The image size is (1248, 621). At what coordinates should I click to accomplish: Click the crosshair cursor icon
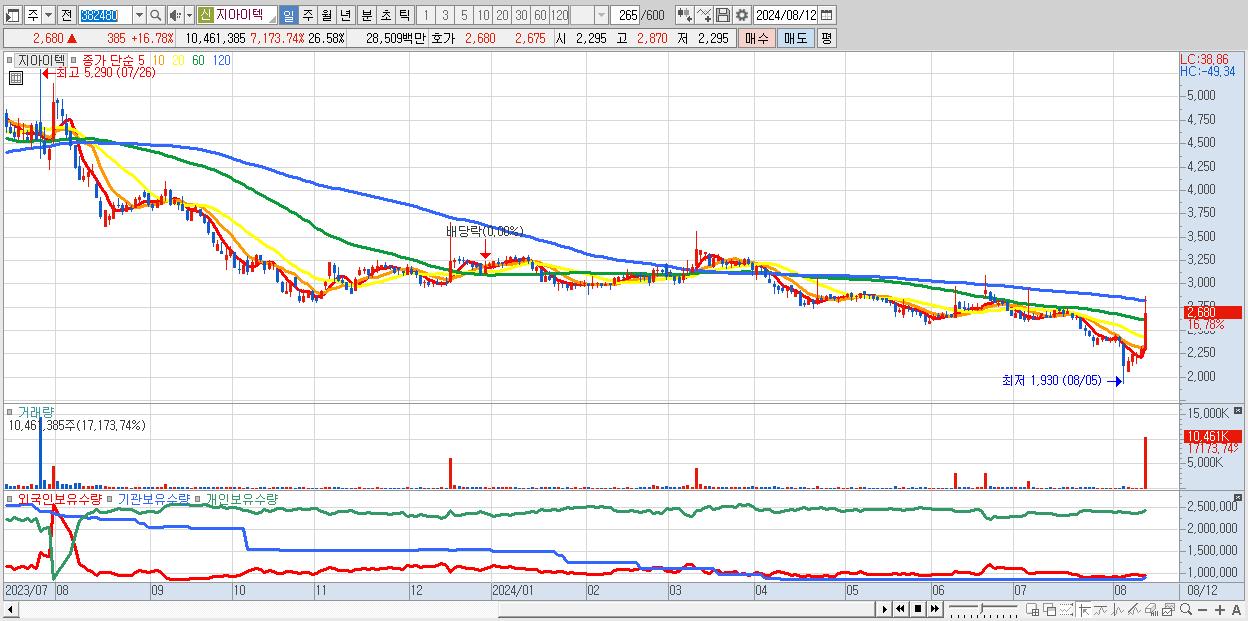(x=1084, y=609)
